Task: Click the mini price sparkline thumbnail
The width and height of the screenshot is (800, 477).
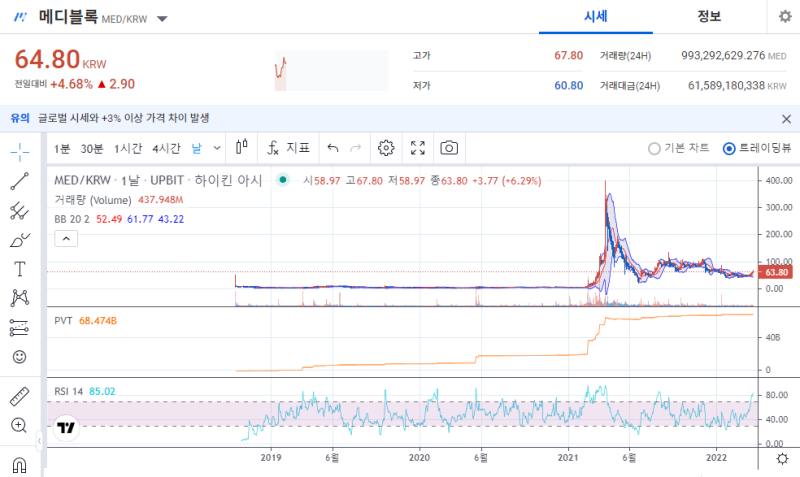Action: [332, 70]
